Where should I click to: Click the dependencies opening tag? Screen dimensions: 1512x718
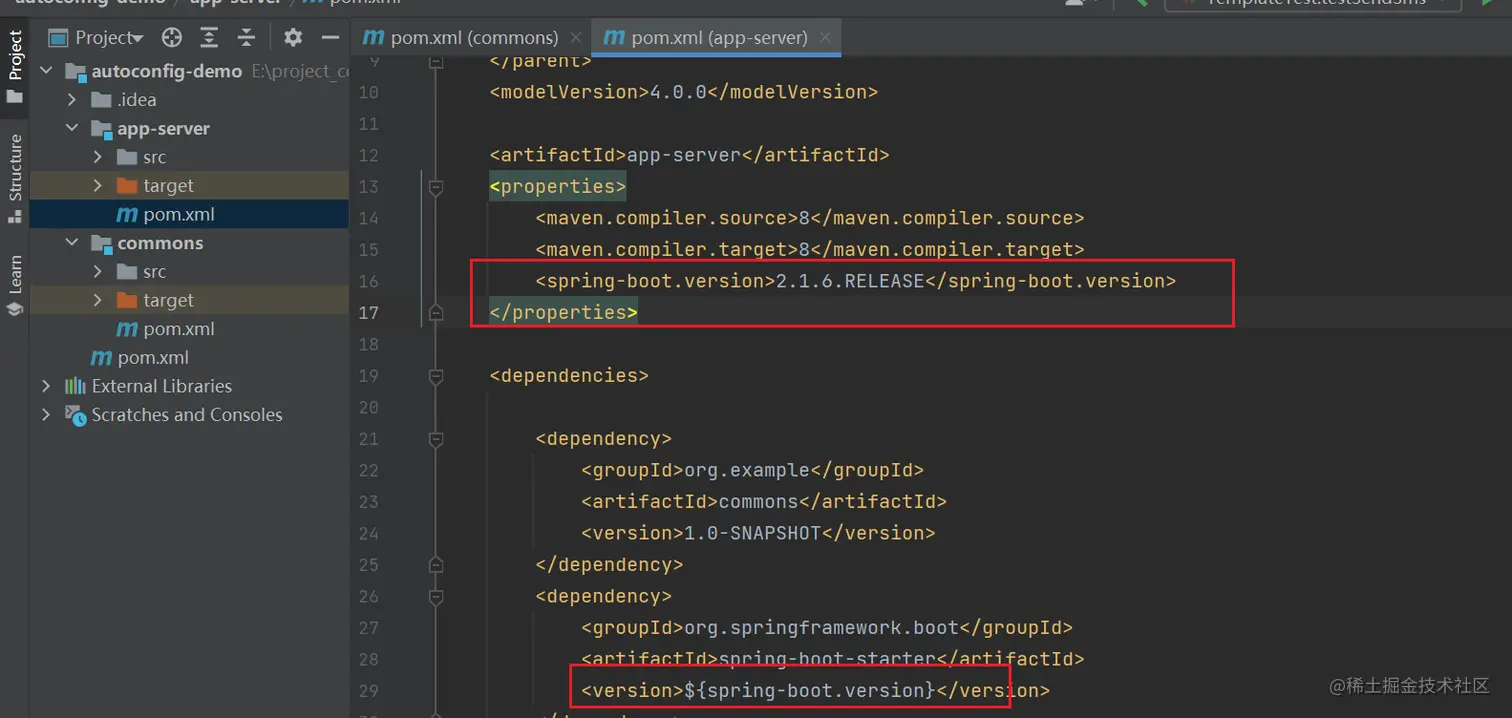click(x=569, y=376)
